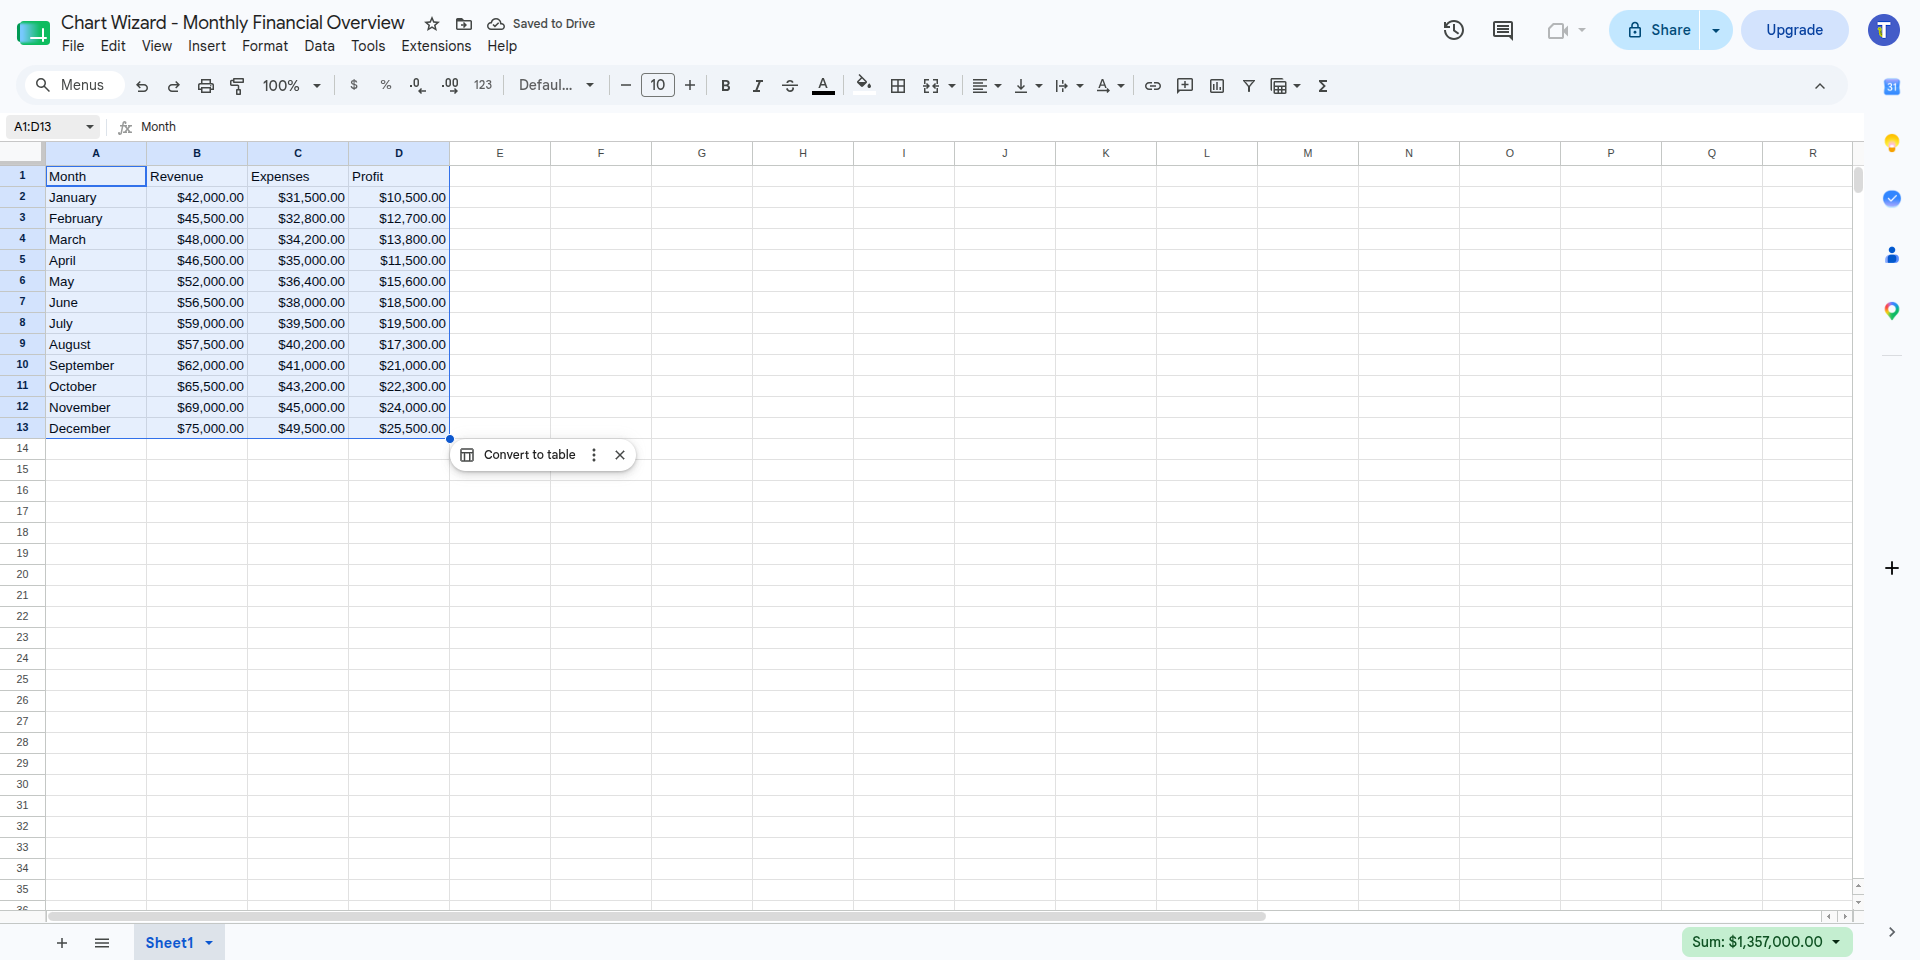The image size is (1920, 960).
Task: Open all comments panel
Action: 1503,30
